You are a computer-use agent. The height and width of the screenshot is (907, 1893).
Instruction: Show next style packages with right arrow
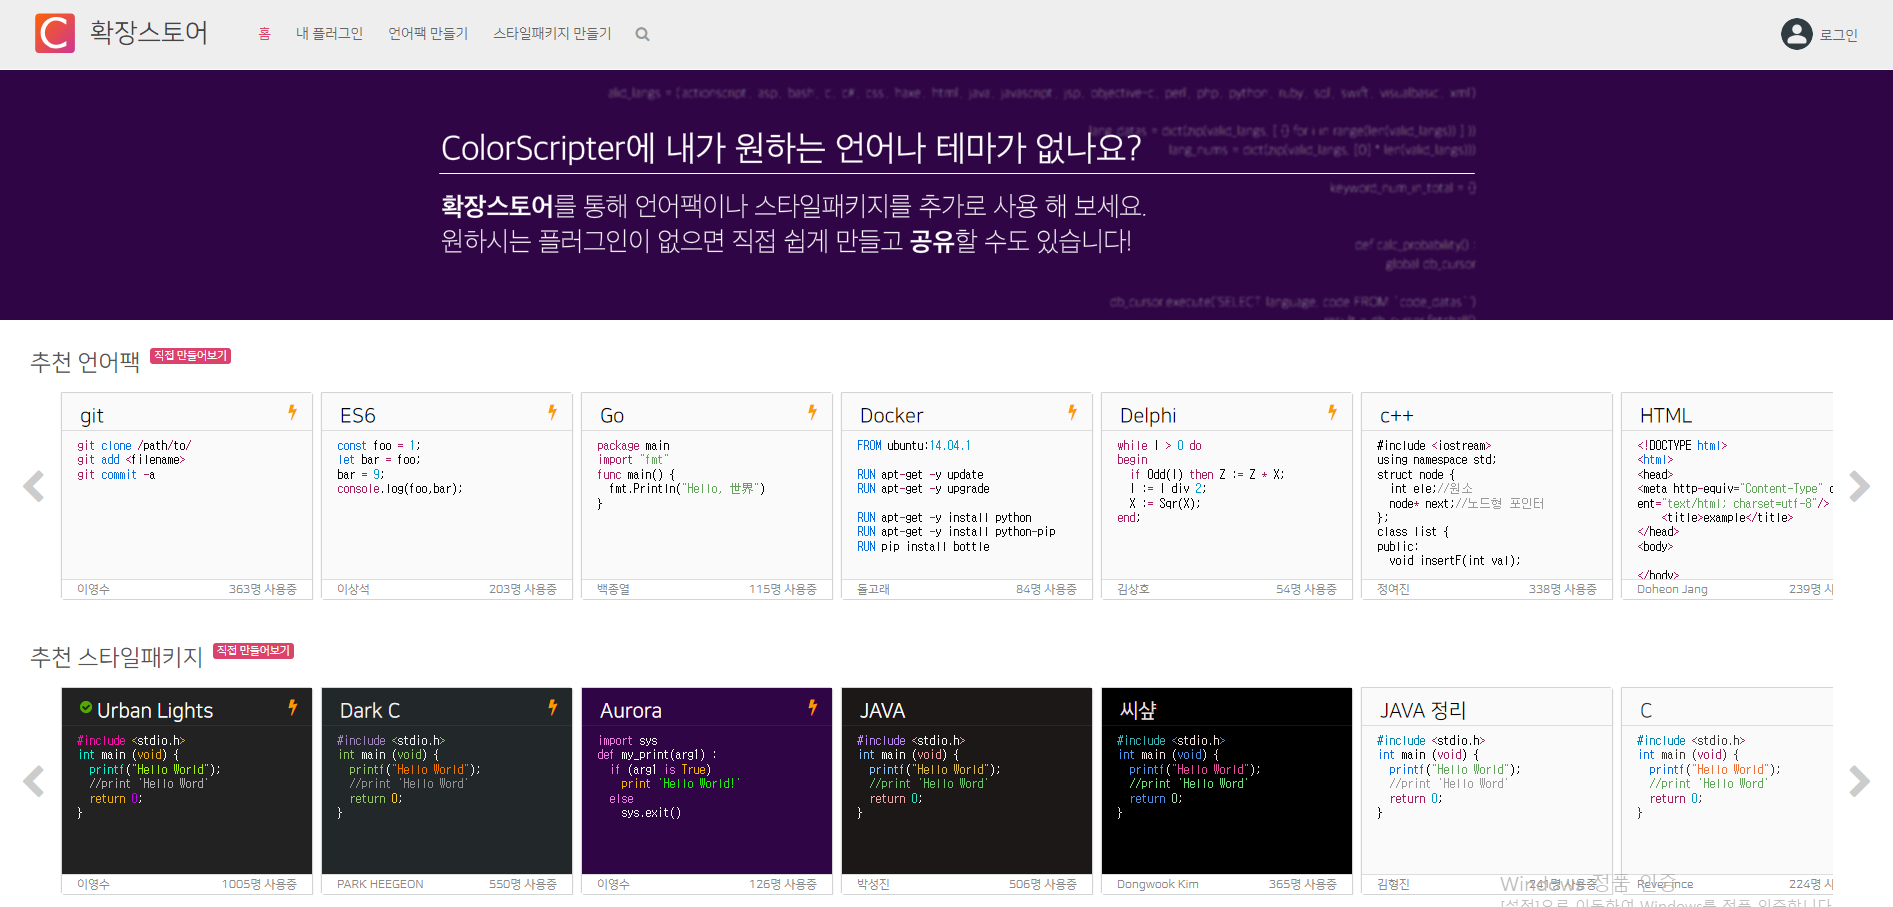1859,781
